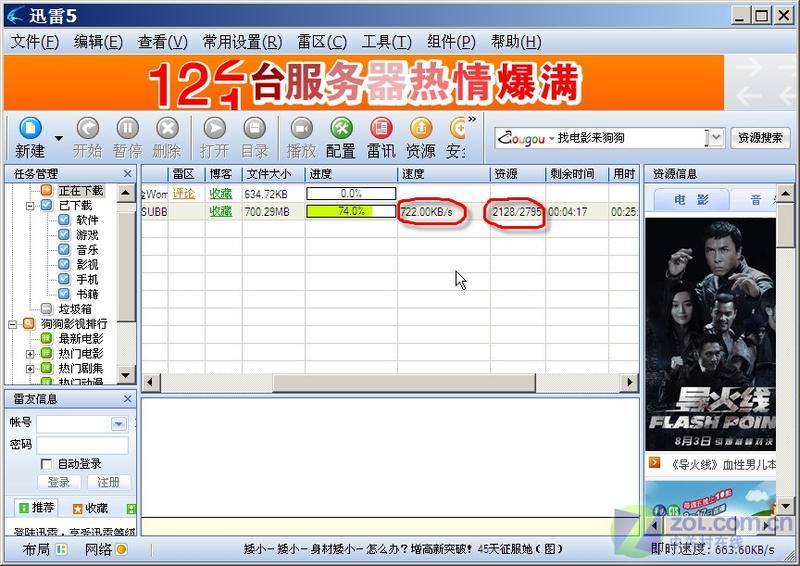800x566 pixels.
Task: Click the 网络 network status icon
Action: pyautogui.click(x=121, y=550)
